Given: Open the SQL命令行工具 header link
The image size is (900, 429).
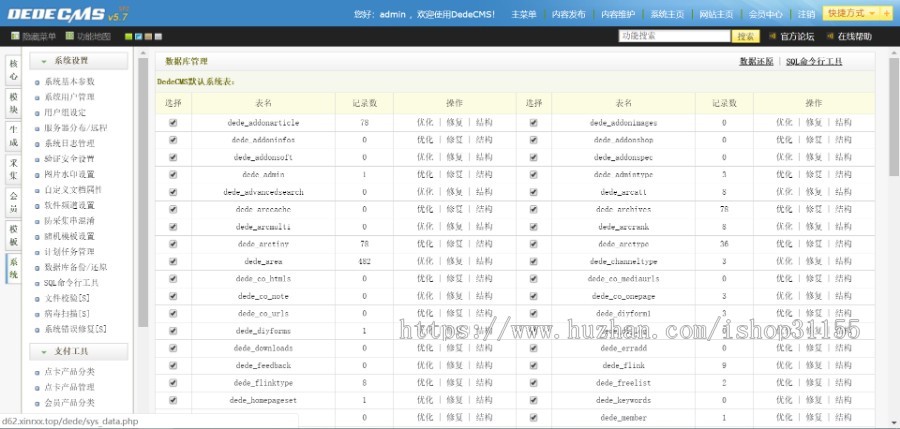Looking at the screenshot, I should (x=814, y=61).
